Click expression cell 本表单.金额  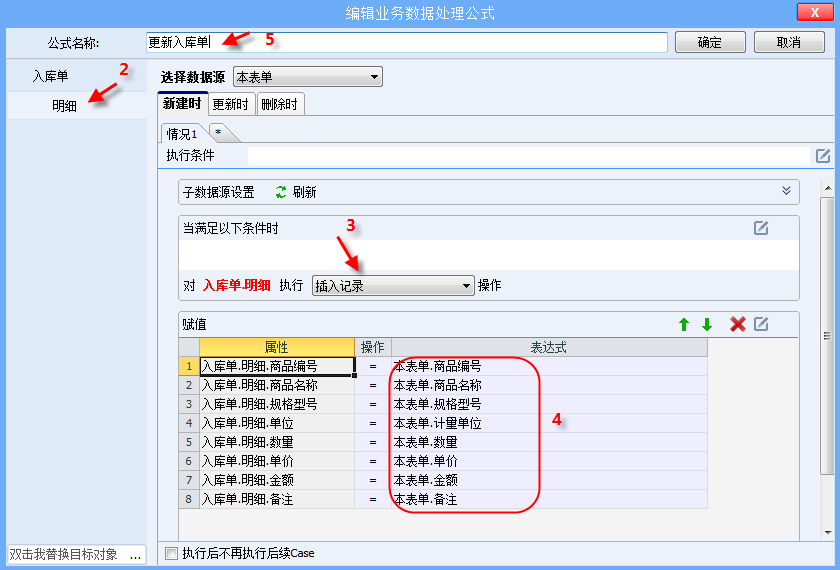pyautogui.click(x=549, y=480)
